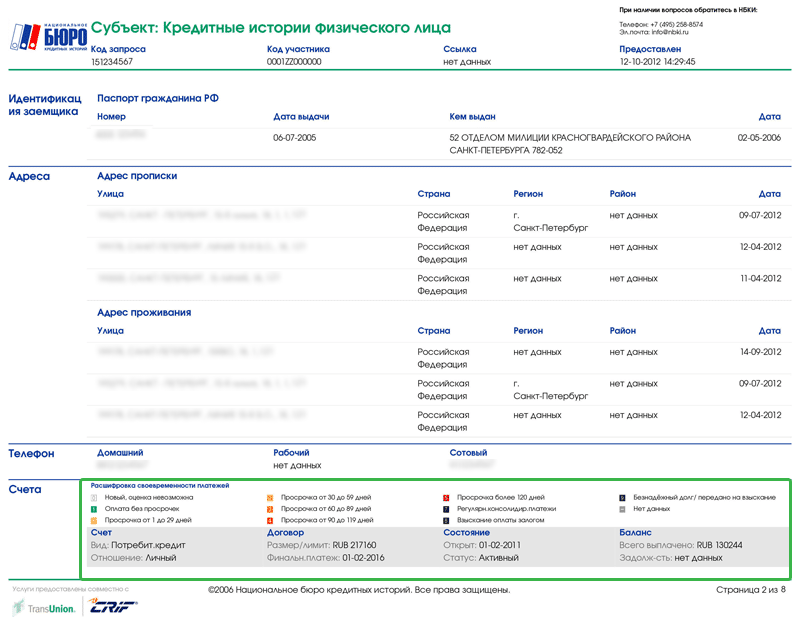Select the total paid amount RUB 130244

[x=719, y=545]
